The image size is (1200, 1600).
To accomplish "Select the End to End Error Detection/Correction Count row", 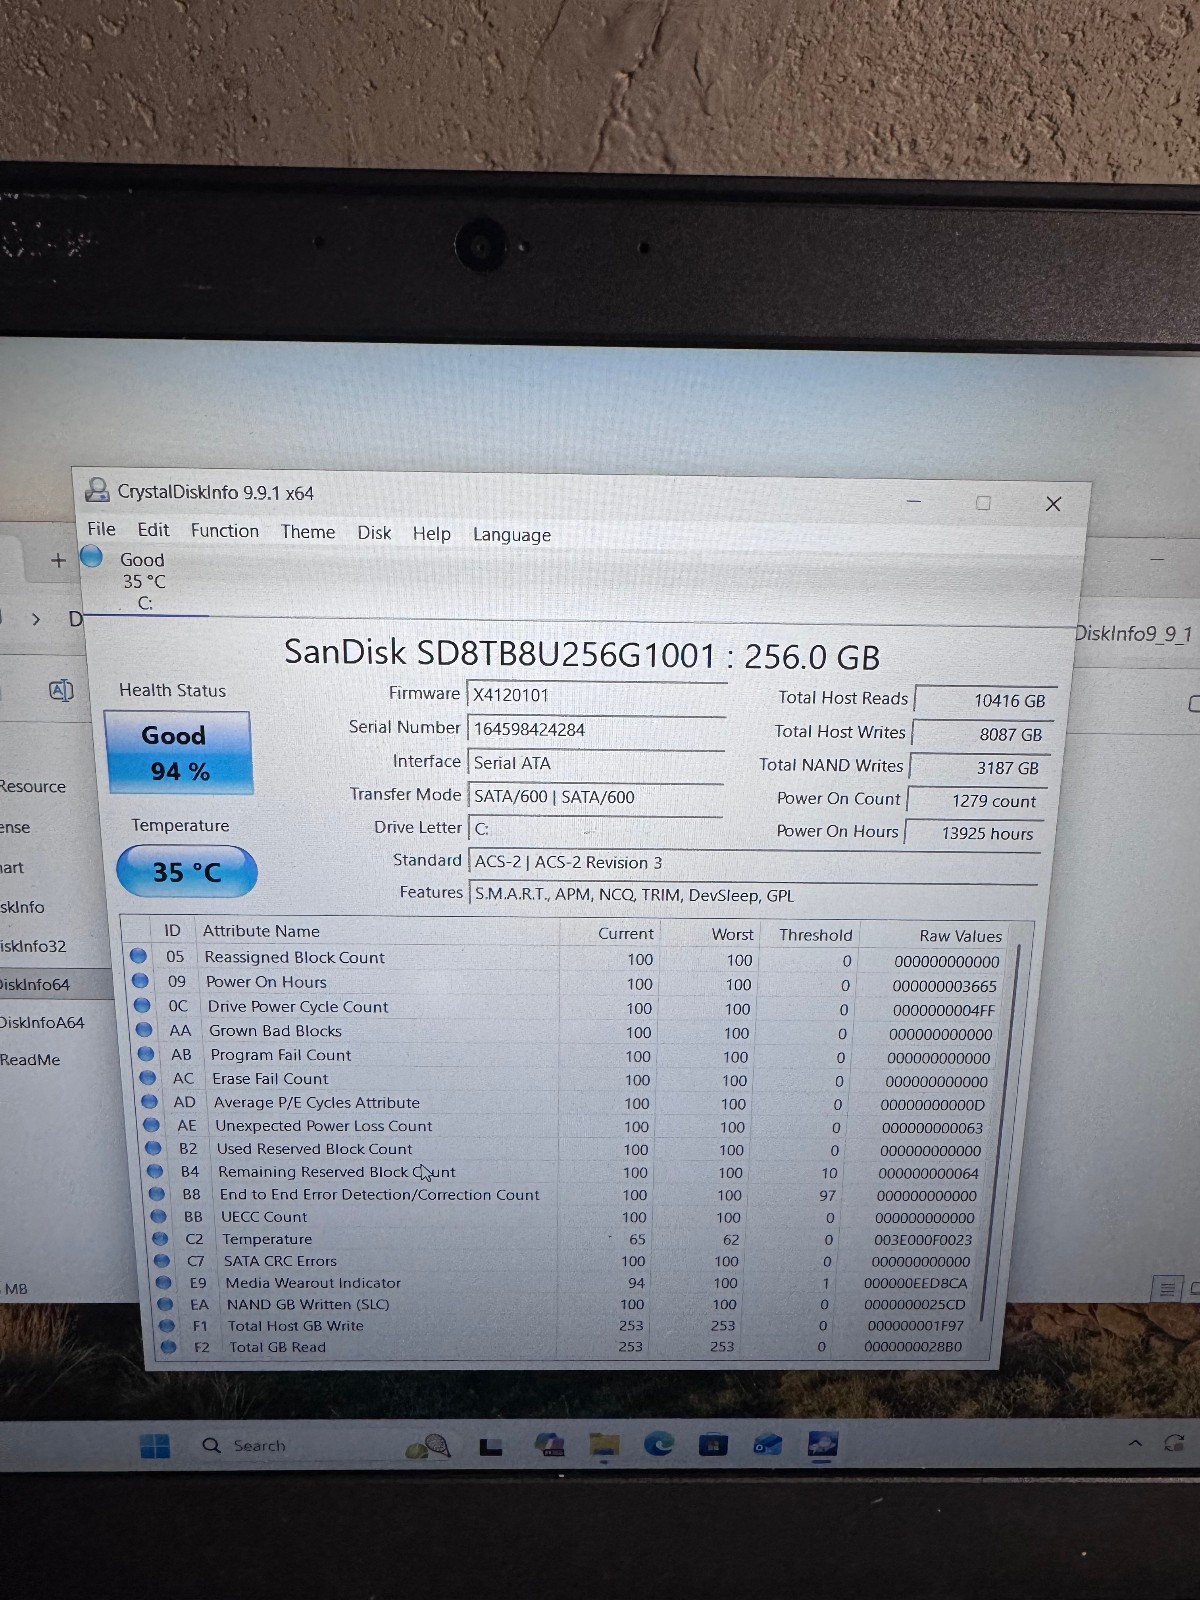I will click(x=566, y=1195).
